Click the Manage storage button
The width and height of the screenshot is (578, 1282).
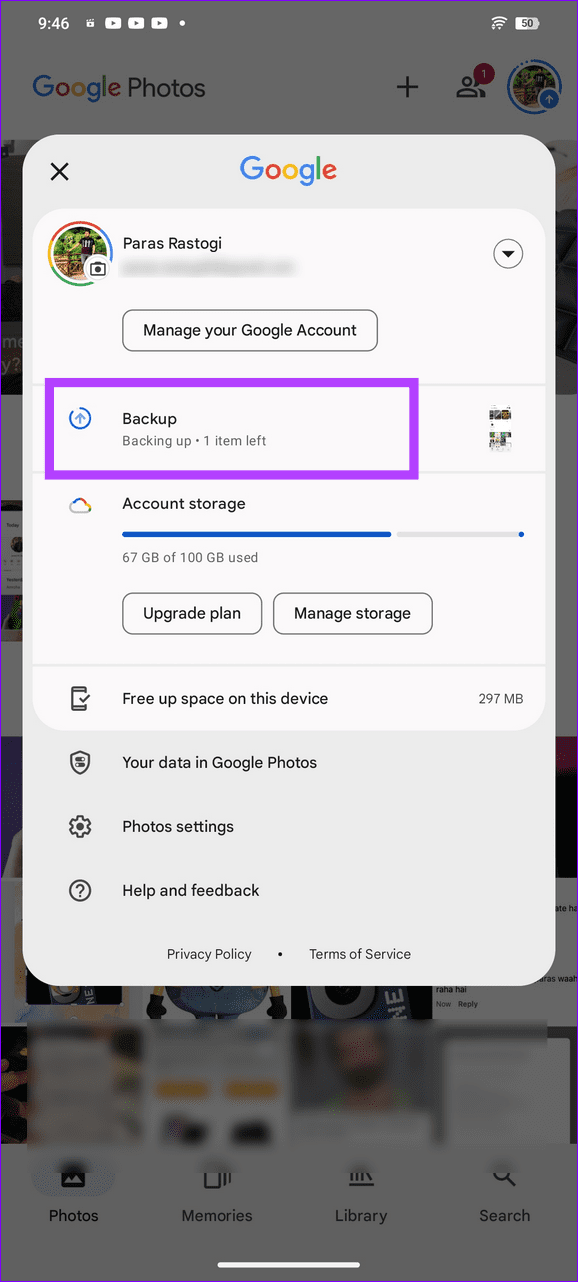pyautogui.click(x=352, y=614)
